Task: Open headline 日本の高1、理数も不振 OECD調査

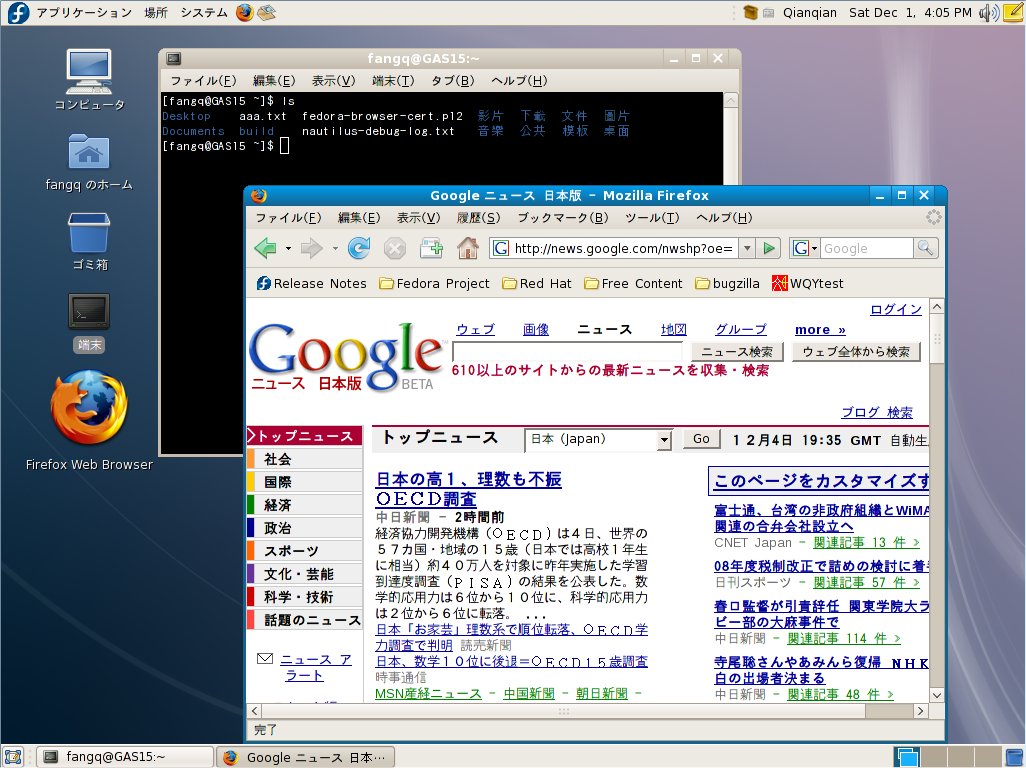Action: pyautogui.click(x=468, y=489)
